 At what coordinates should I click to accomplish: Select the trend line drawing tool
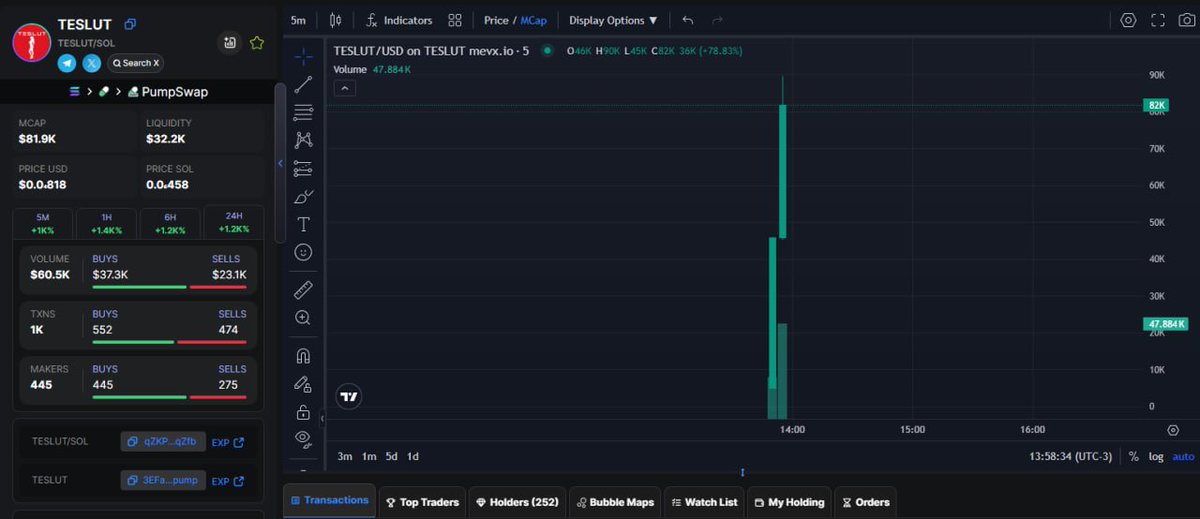click(x=304, y=84)
